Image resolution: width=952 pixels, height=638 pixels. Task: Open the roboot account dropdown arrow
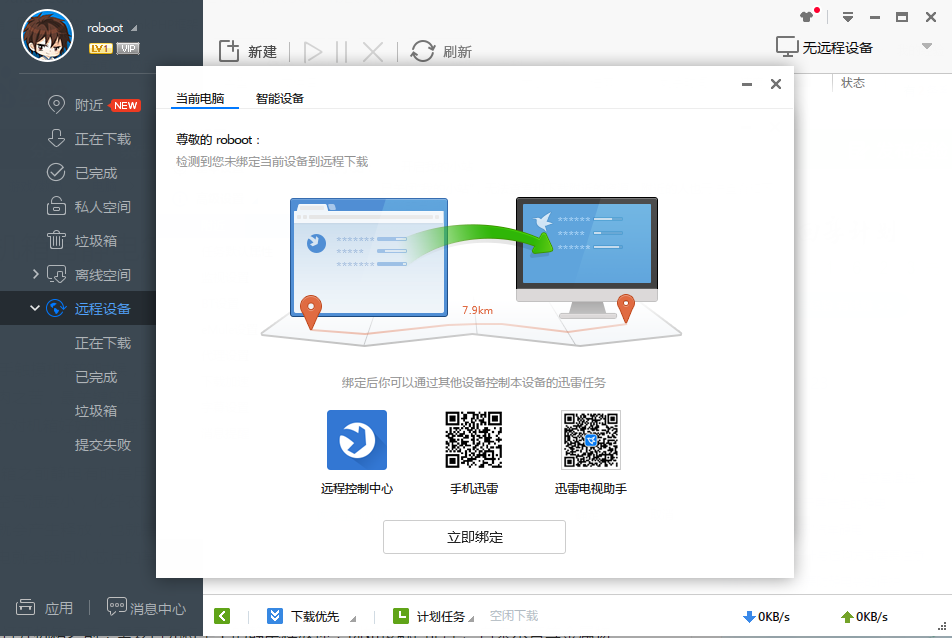[x=134, y=28]
